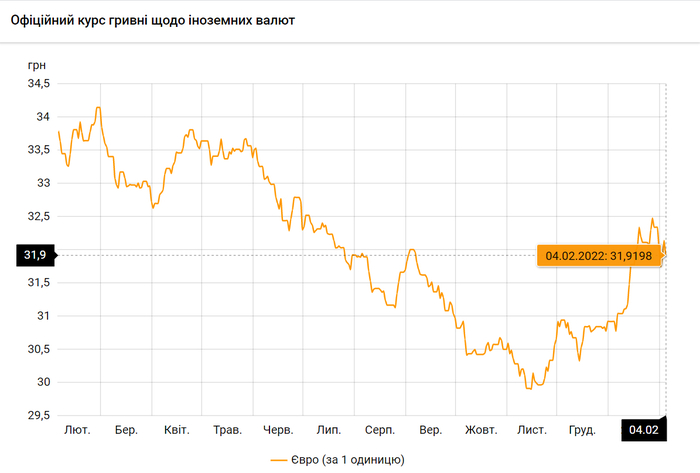Click the 29,5 value on y-axis
700x473 pixels.
tap(38, 415)
